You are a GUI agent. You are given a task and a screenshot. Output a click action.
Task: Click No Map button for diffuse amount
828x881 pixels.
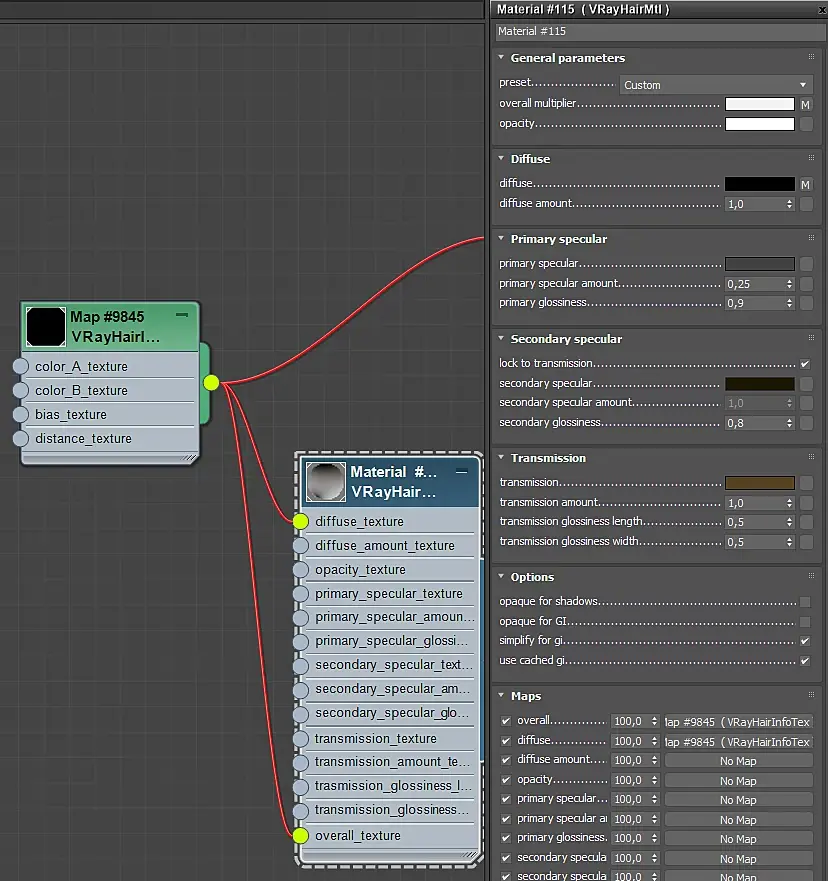tap(739, 761)
